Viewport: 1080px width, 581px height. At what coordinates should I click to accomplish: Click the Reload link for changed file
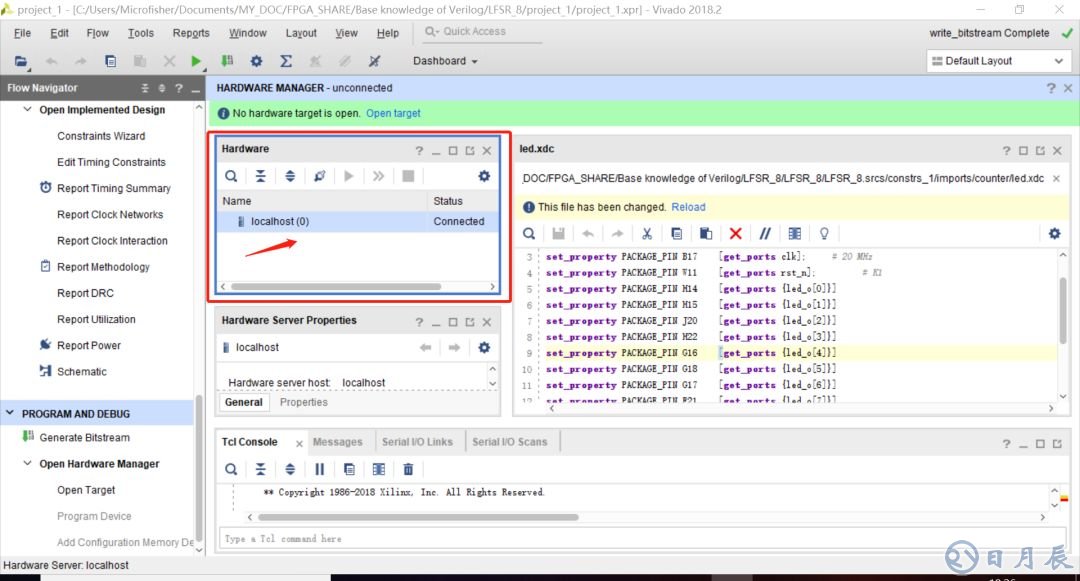point(688,207)
